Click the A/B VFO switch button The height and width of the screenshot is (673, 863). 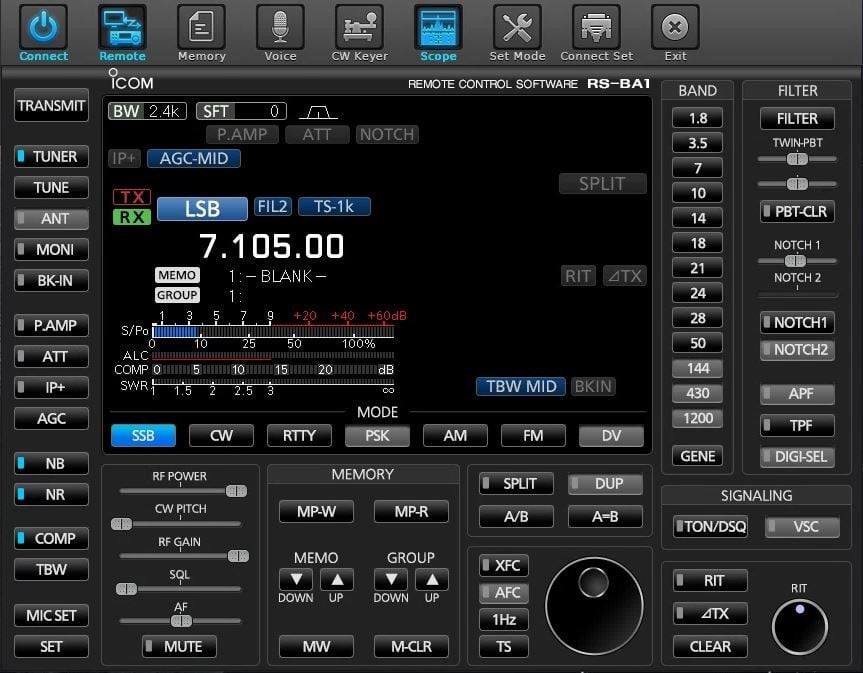click(516, 517)
